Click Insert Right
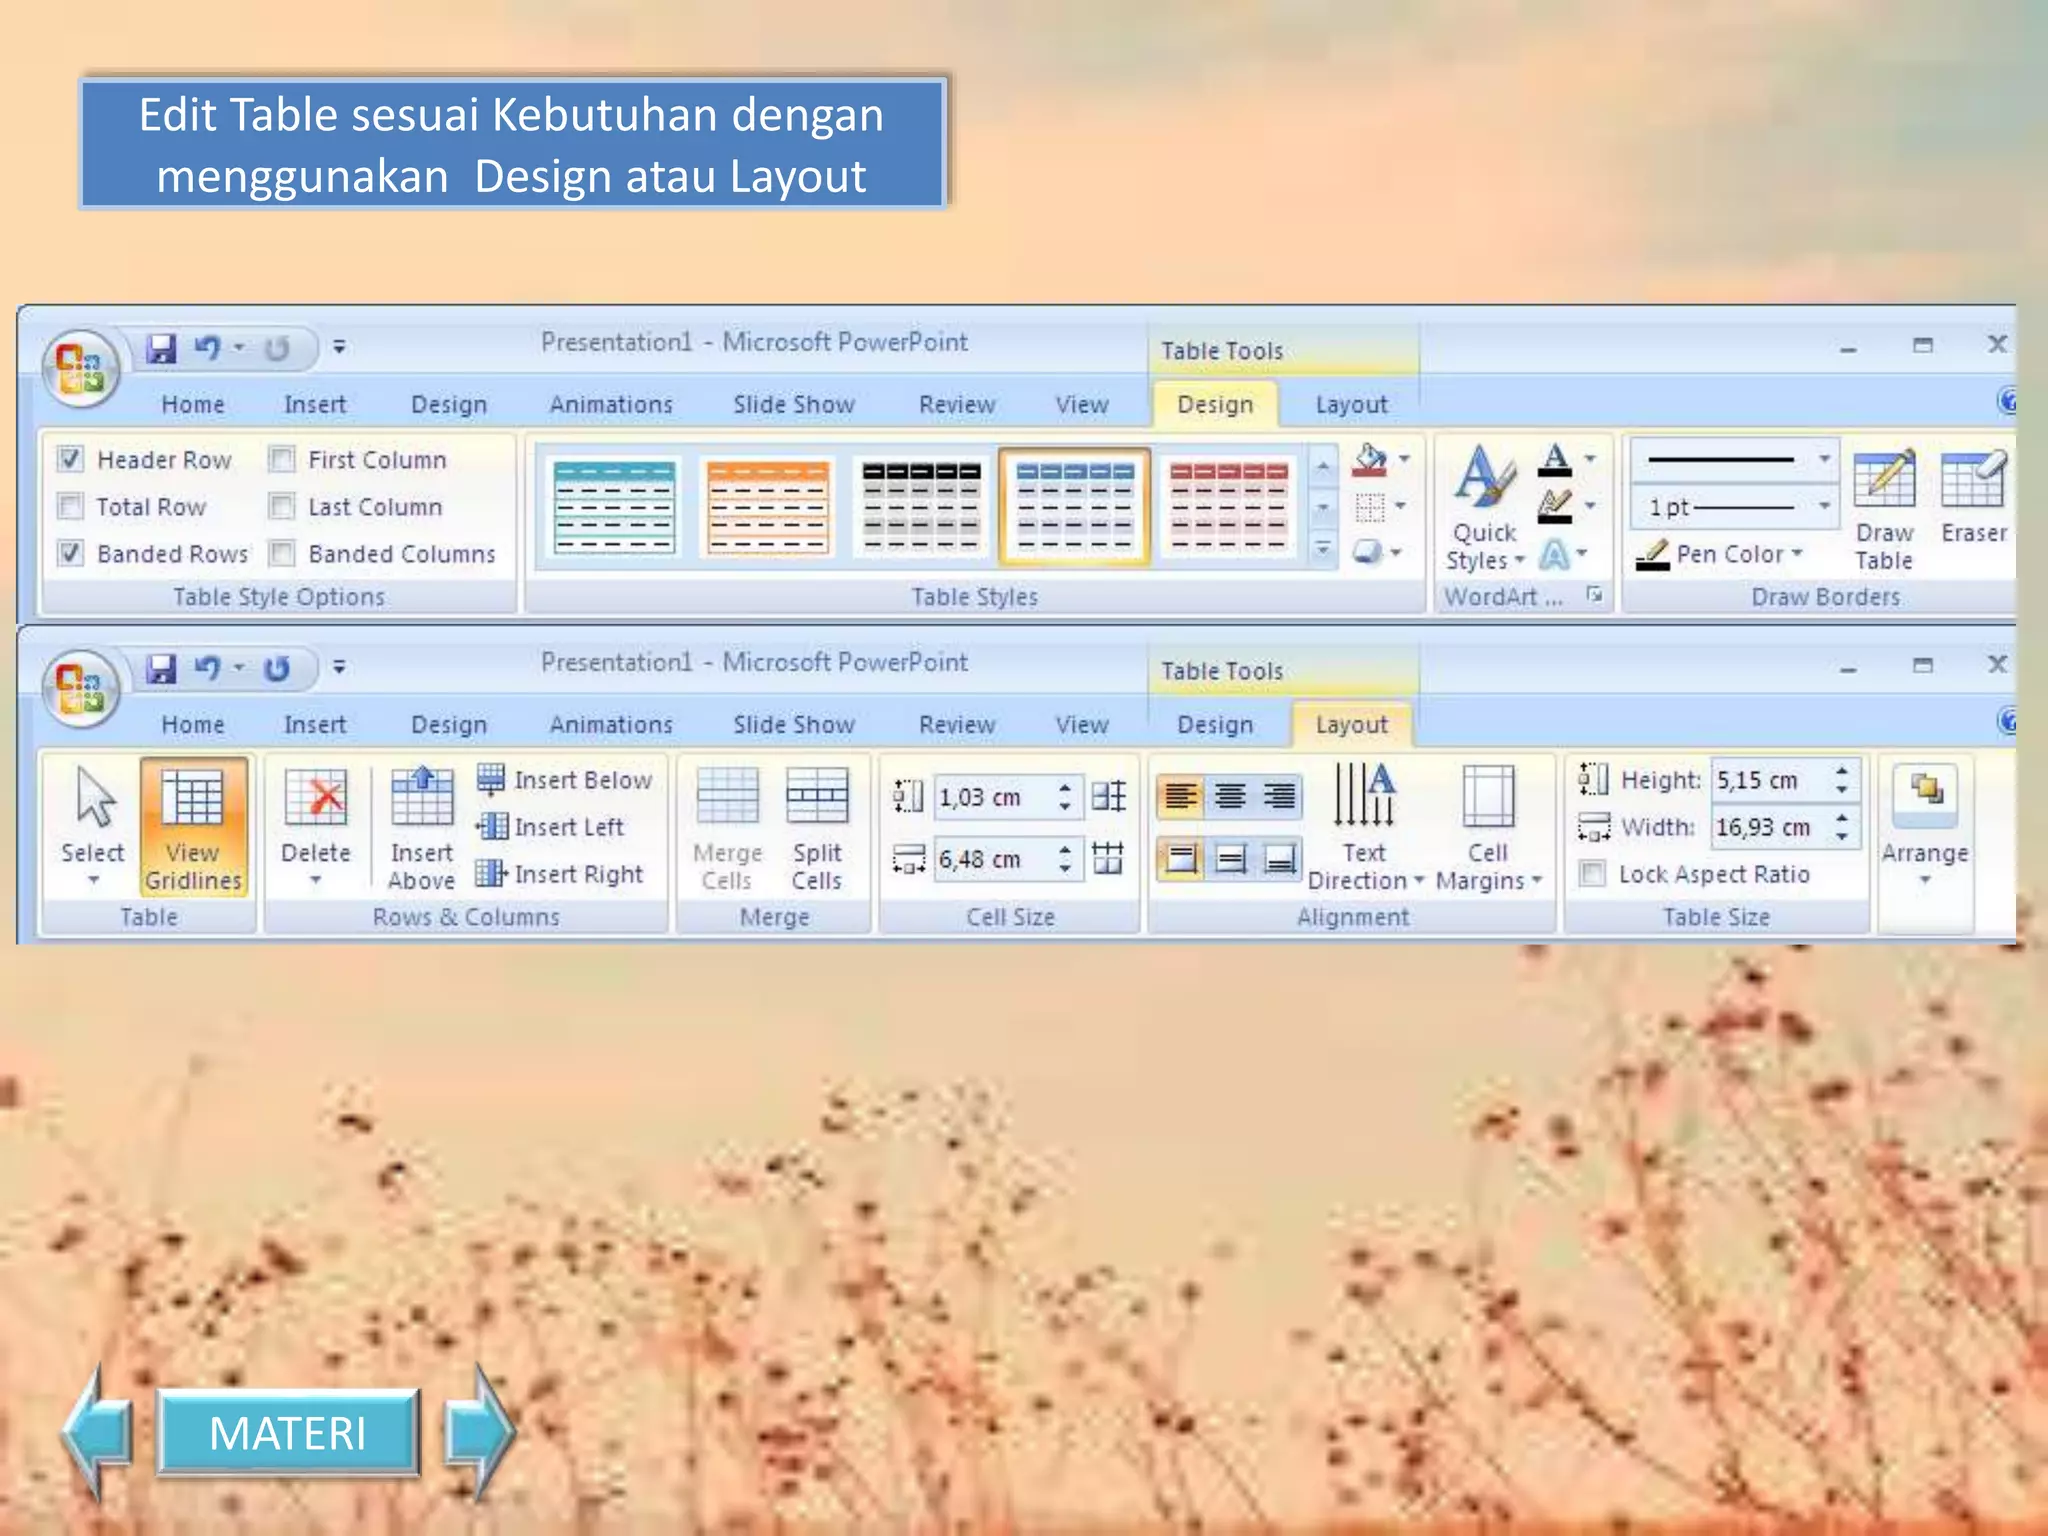The image size is (2048, 1536). click(x=560, y=874)
